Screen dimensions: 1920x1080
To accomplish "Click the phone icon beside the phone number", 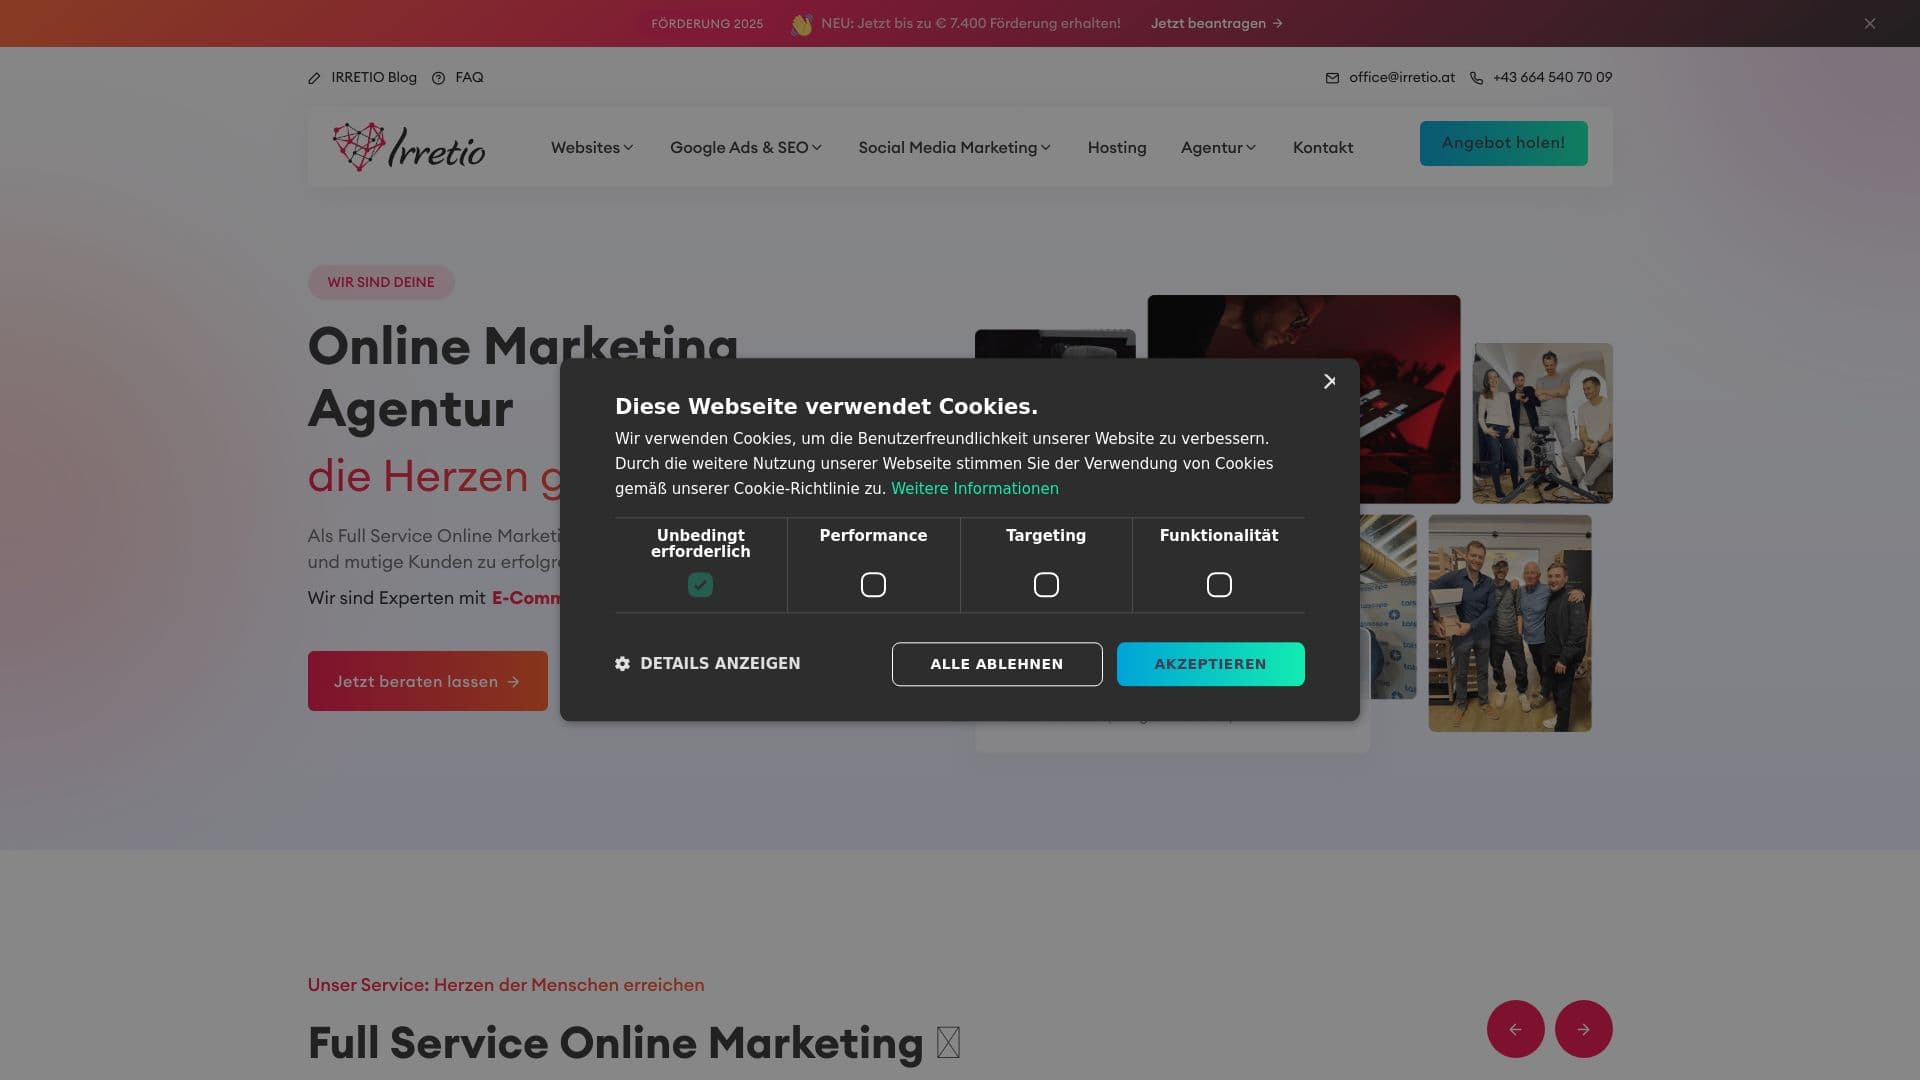I will pyautogui.click(x=1476, y=77).
